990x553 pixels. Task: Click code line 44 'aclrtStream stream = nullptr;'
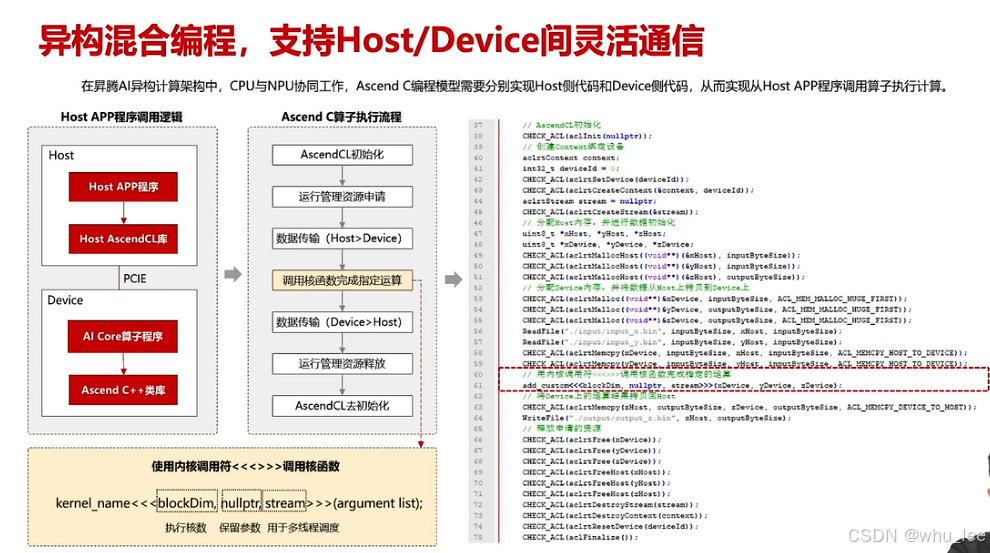click(590, 201)
